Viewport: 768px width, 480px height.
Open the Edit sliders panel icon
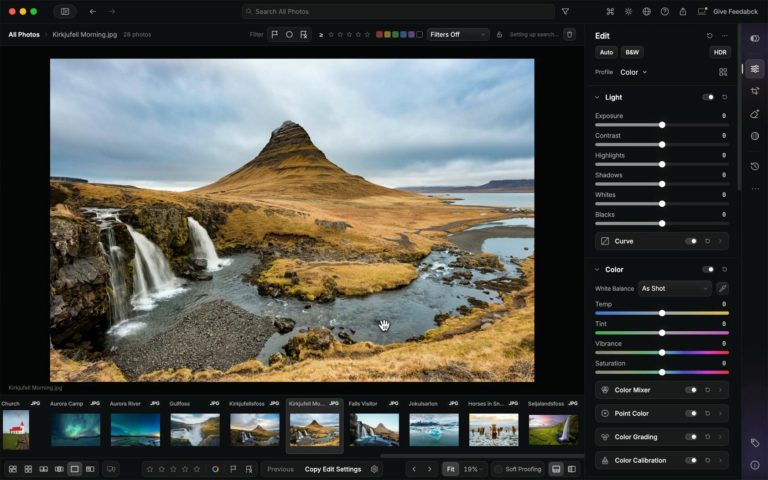pyautogui.click(x=755, y=69)
